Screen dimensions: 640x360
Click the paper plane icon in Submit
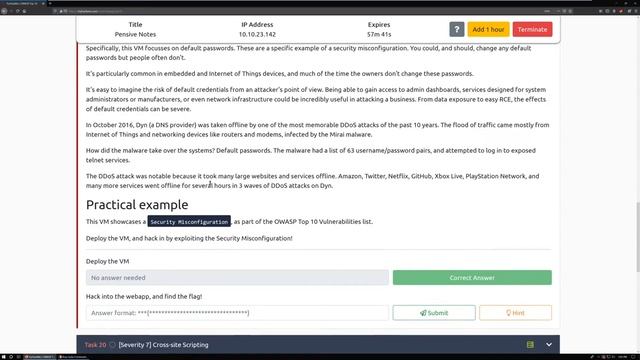tap(423, 313)
